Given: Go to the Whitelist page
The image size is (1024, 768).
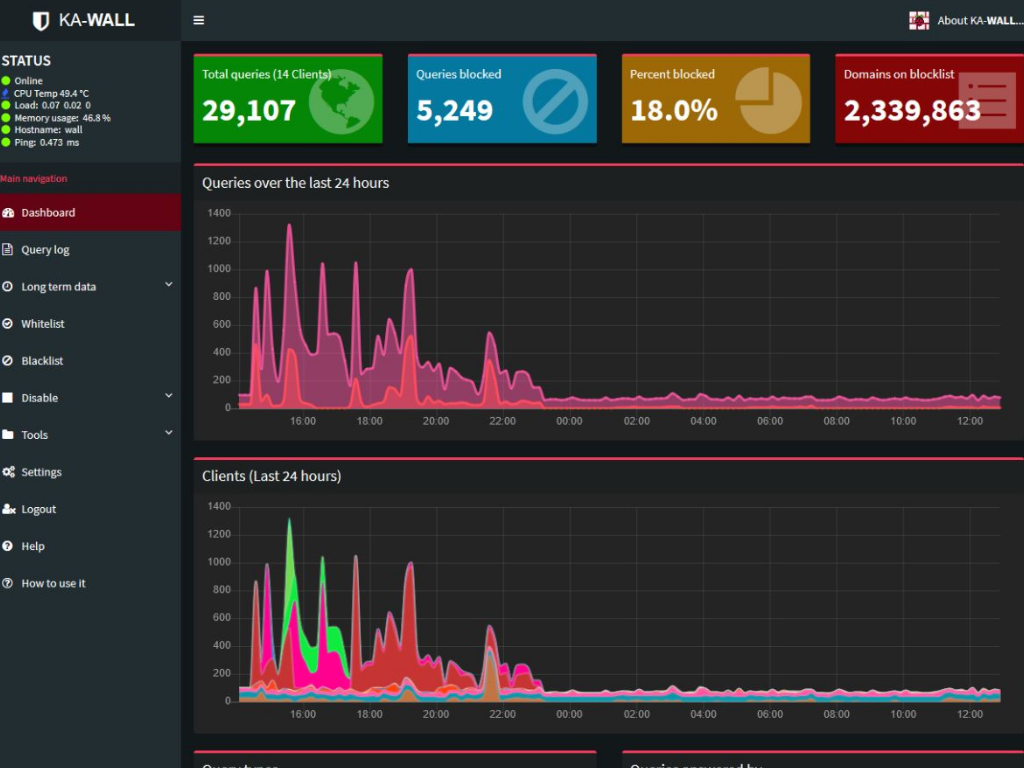Looking at the screenshot, I should click(90, 324).
